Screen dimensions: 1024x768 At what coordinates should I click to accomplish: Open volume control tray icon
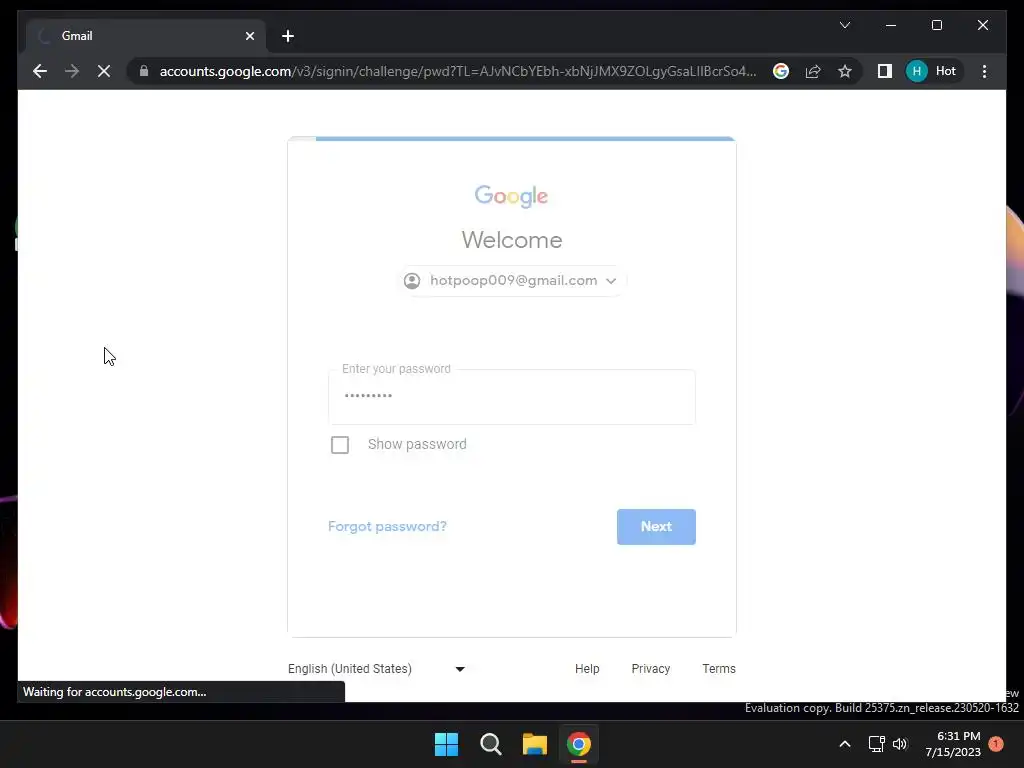(x=900, y=744)
